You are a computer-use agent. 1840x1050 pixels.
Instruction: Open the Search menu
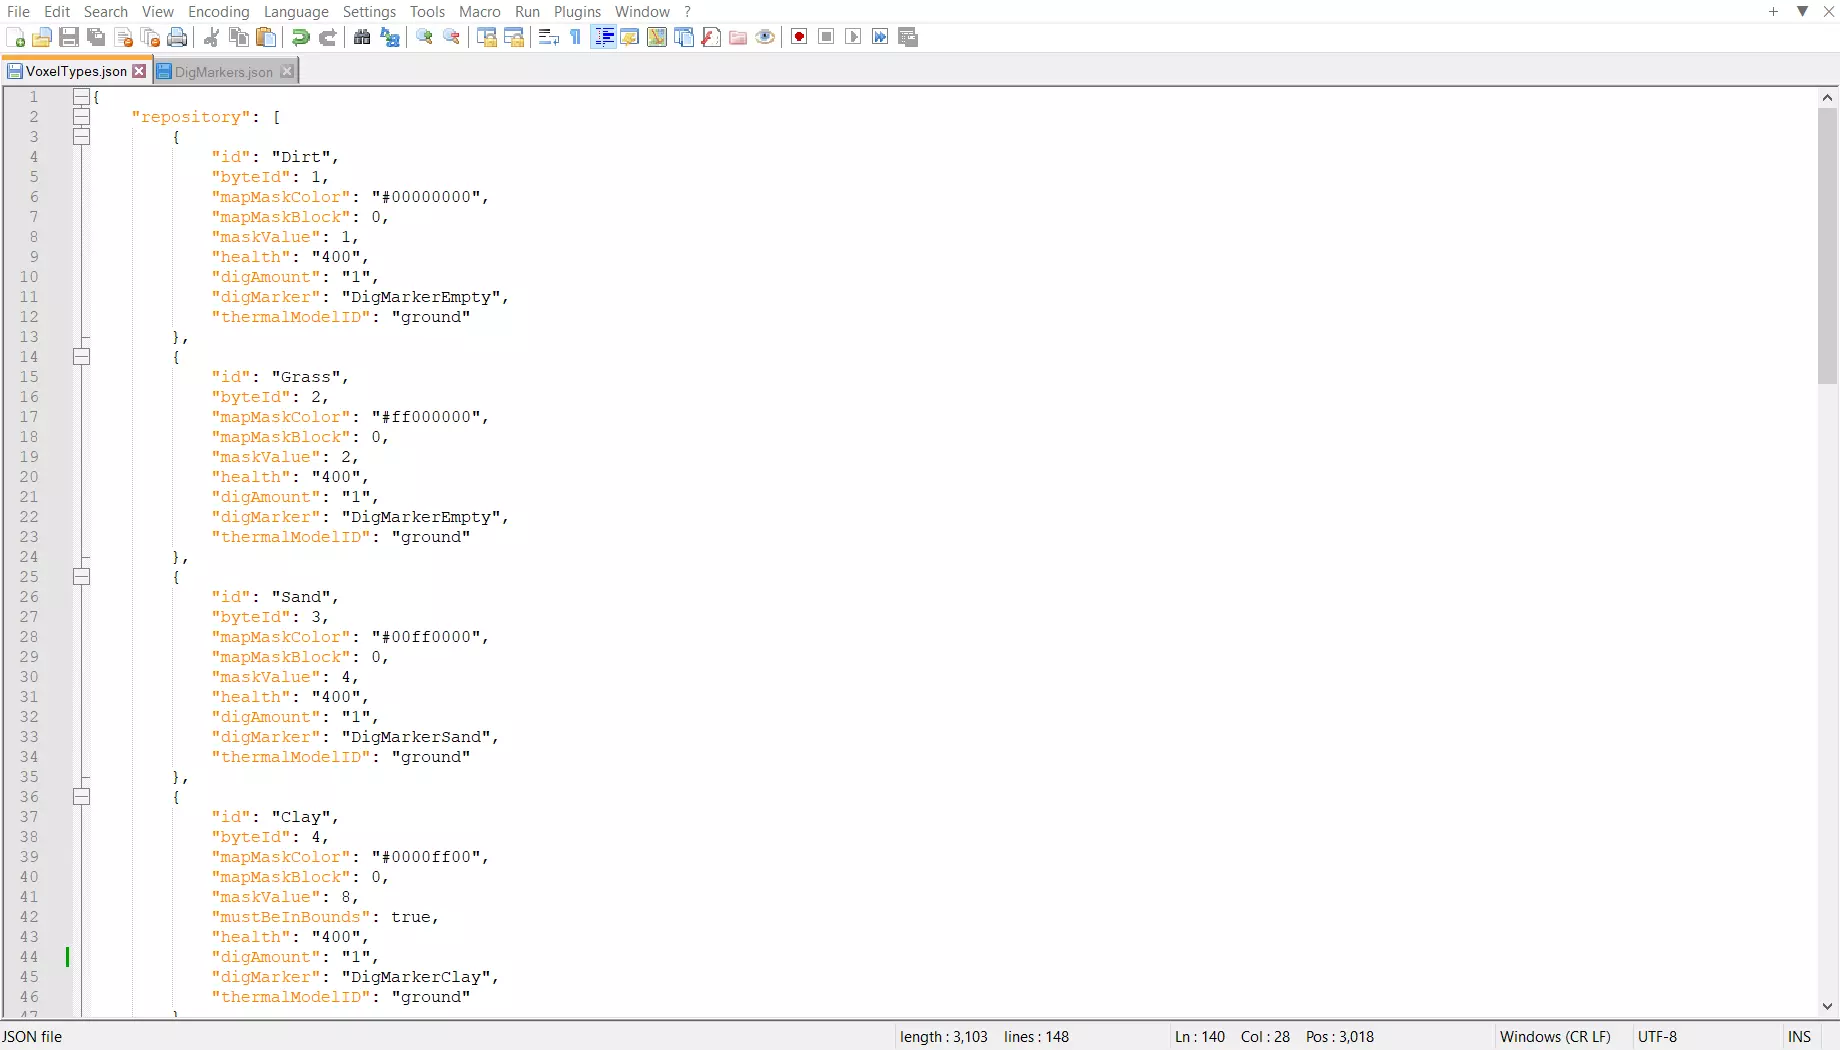tap(106, 12)
